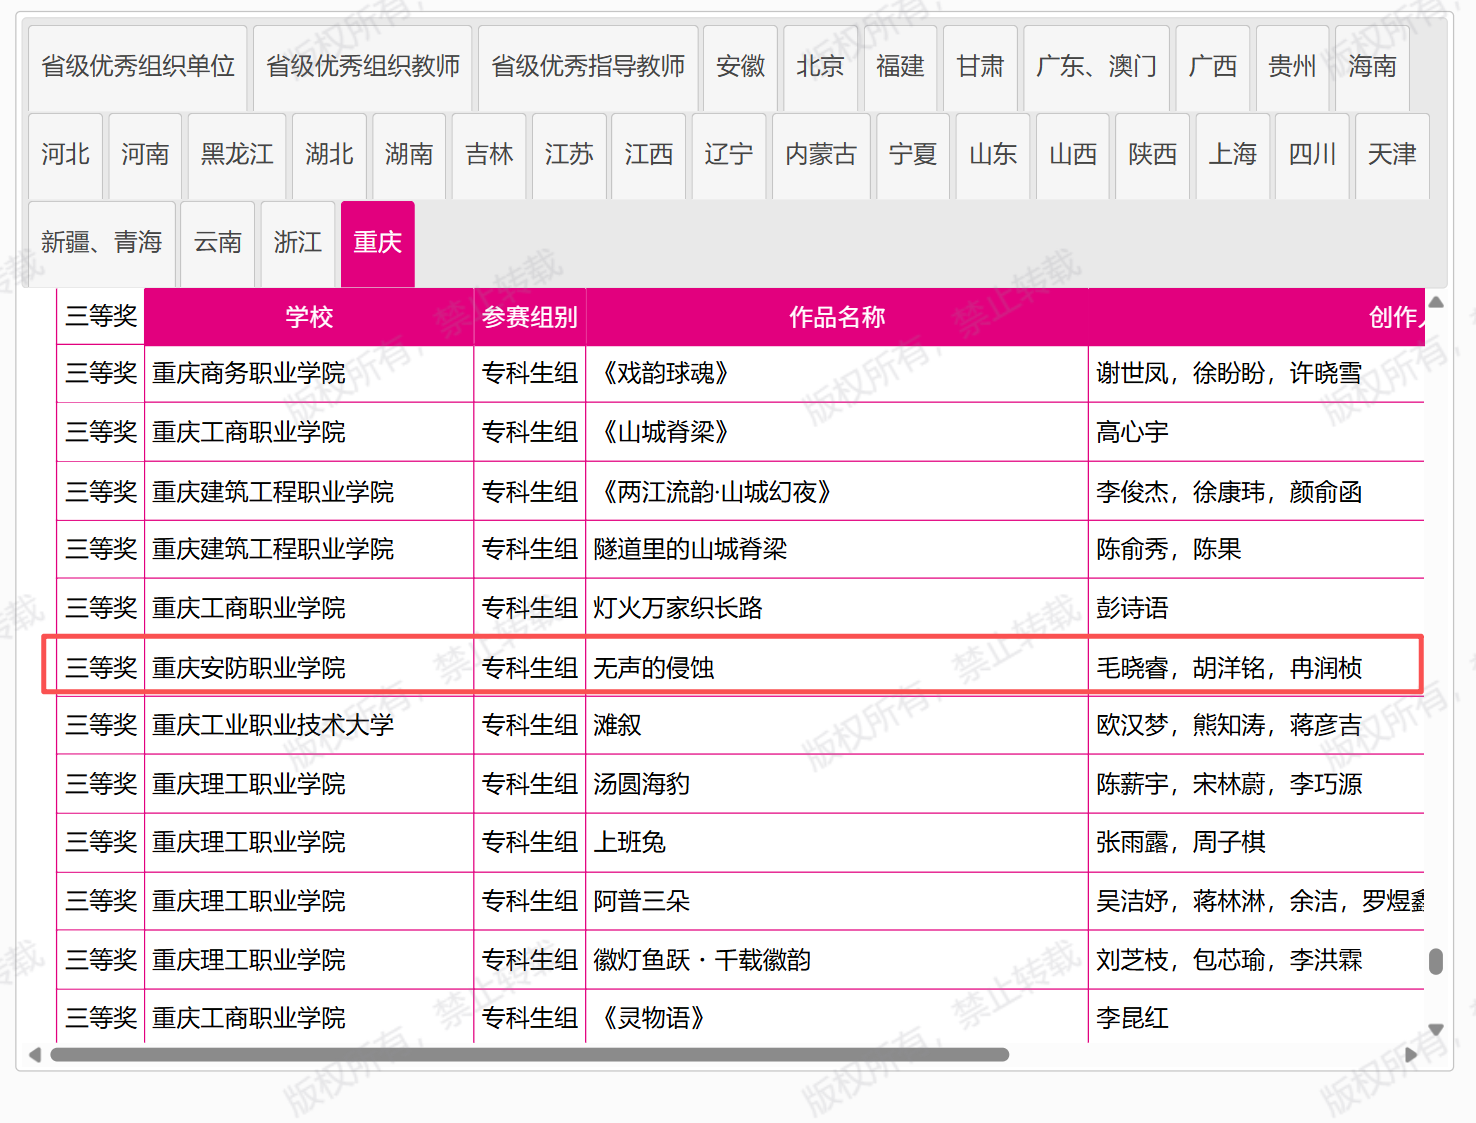Click the creators 陈俞秀, 陈果
This screenshot has height=1123, width=1476.
[1169, 550]
